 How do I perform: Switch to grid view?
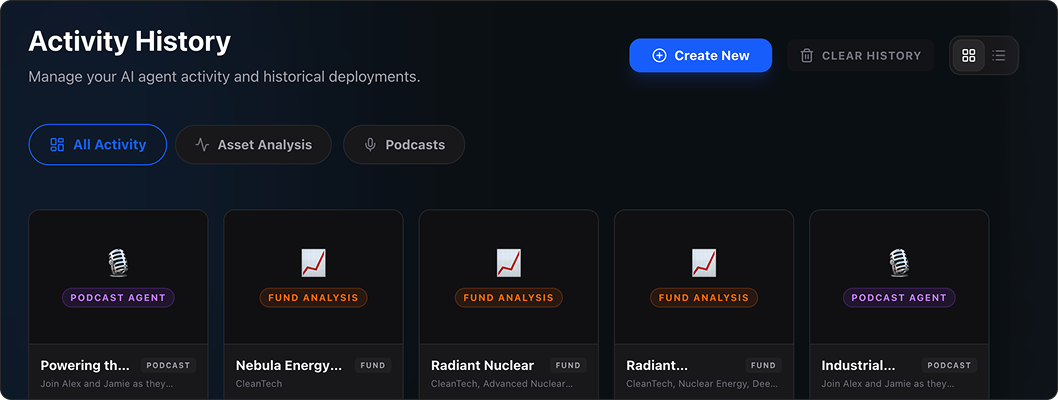(x=968, y=55)
